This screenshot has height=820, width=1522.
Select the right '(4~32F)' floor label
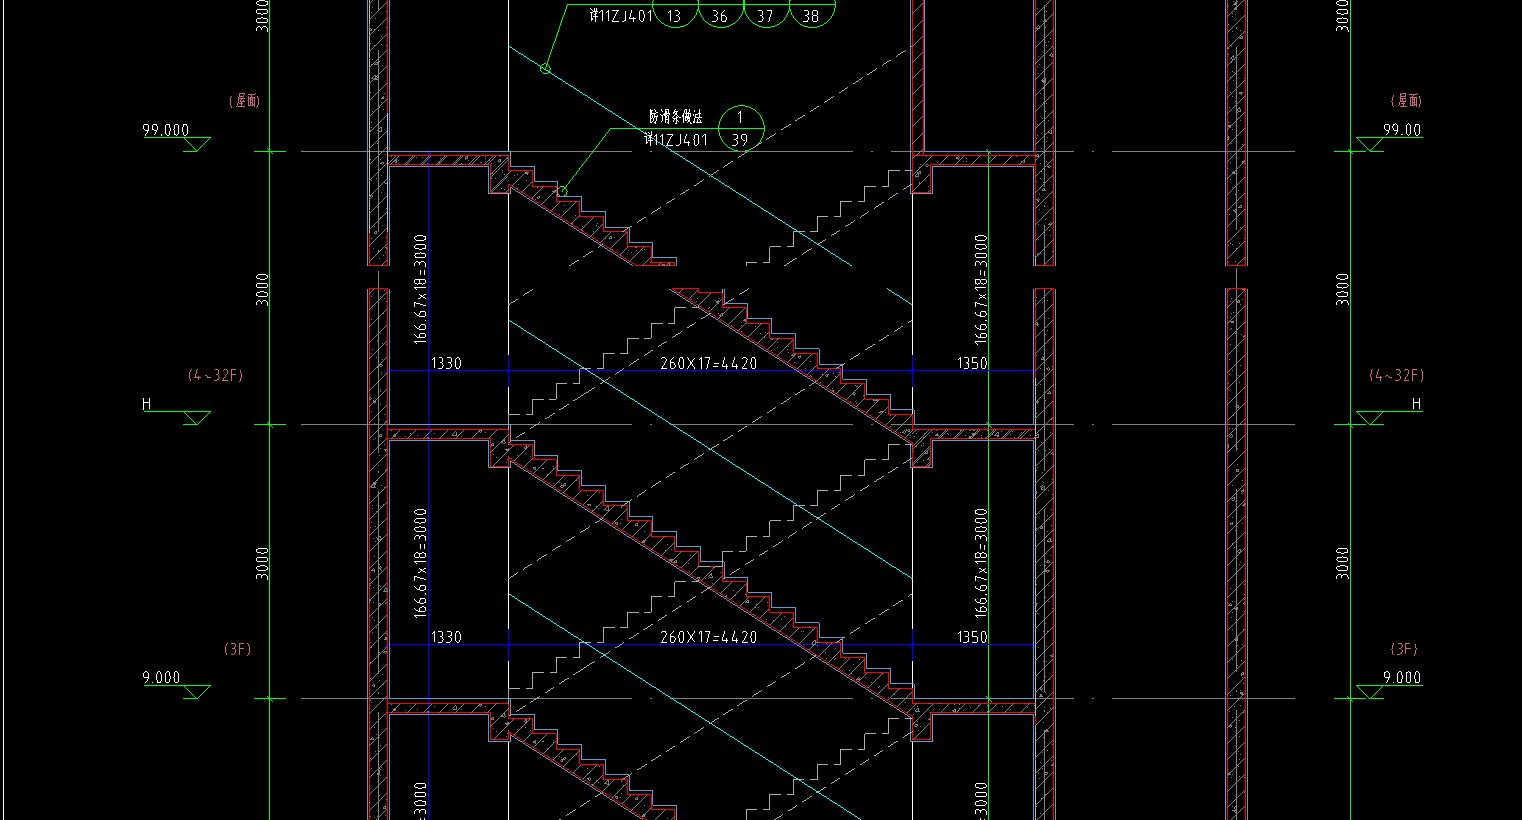(x=1397, y=376)
